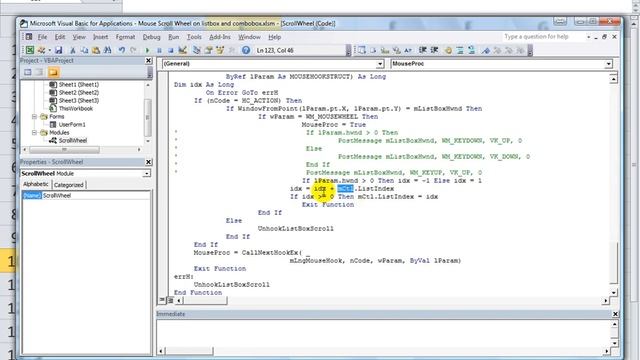Click the List Constants icon
Screen dimensions: 640x360
point(373,50)
